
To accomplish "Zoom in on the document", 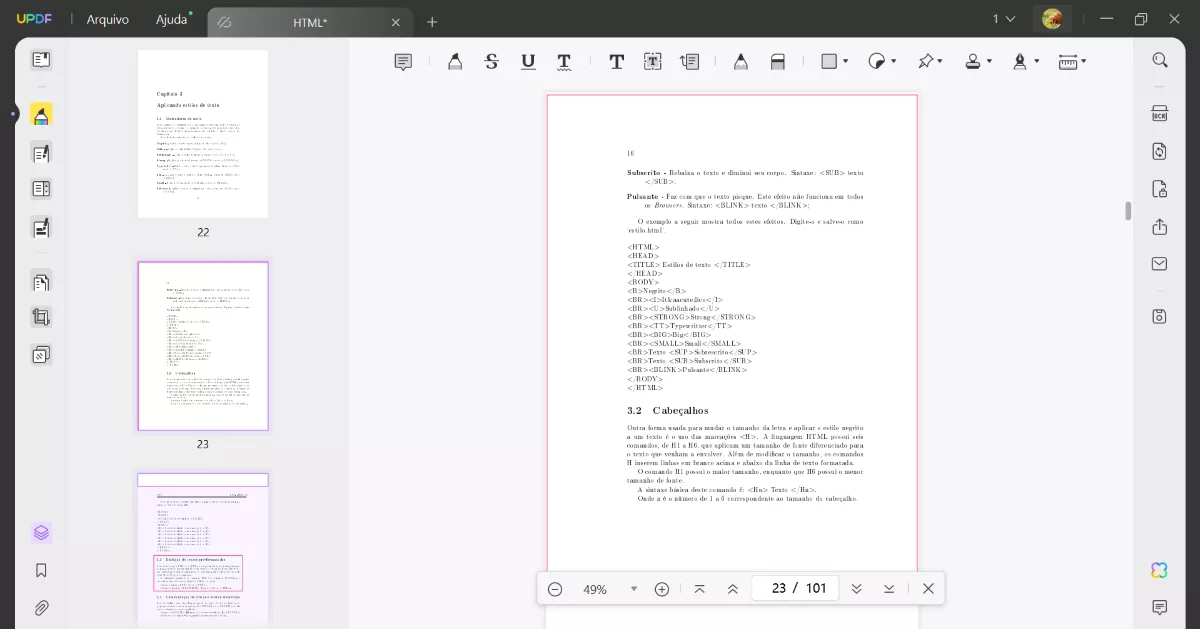I will coord(662,588).
